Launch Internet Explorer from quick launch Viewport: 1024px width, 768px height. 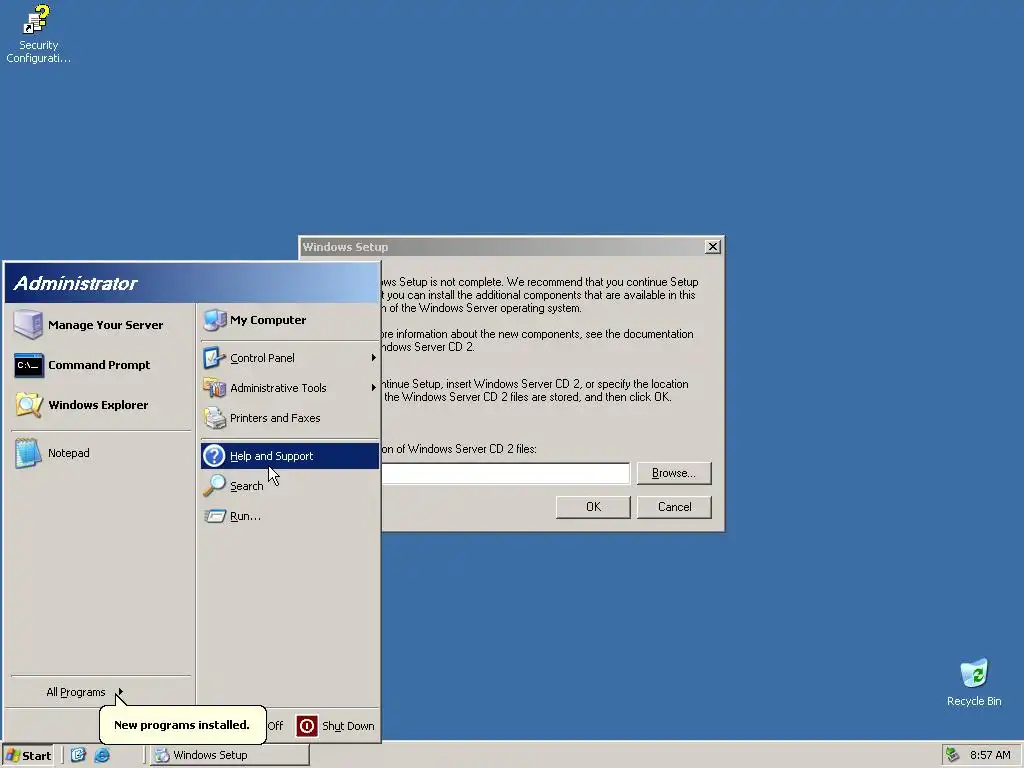(102, 755)
